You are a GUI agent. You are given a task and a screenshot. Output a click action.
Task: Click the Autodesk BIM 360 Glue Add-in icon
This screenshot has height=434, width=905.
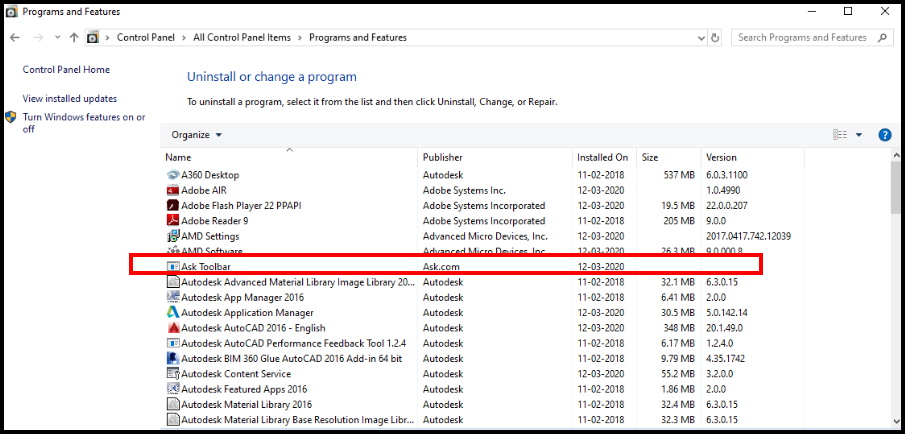pos(173,358)
